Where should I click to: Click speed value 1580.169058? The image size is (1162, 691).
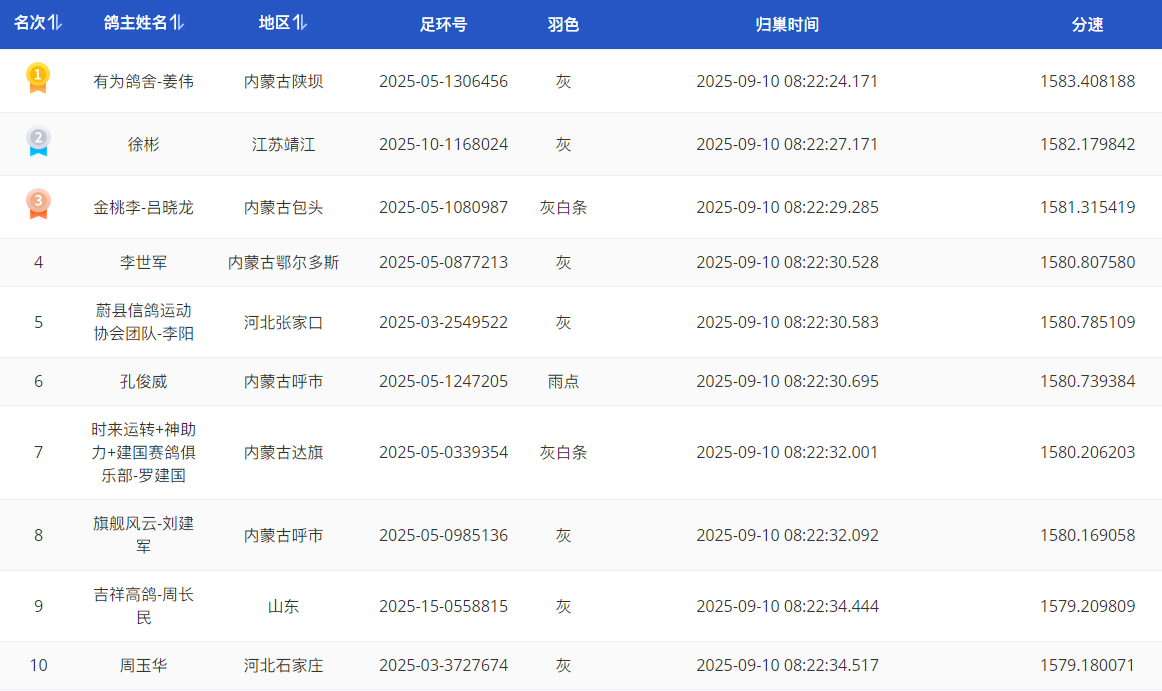tap(1087, 535)
